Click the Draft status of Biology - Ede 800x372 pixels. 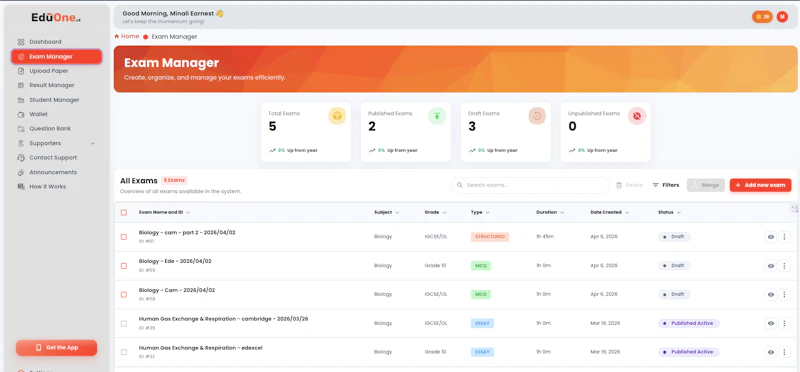point(674,266)
